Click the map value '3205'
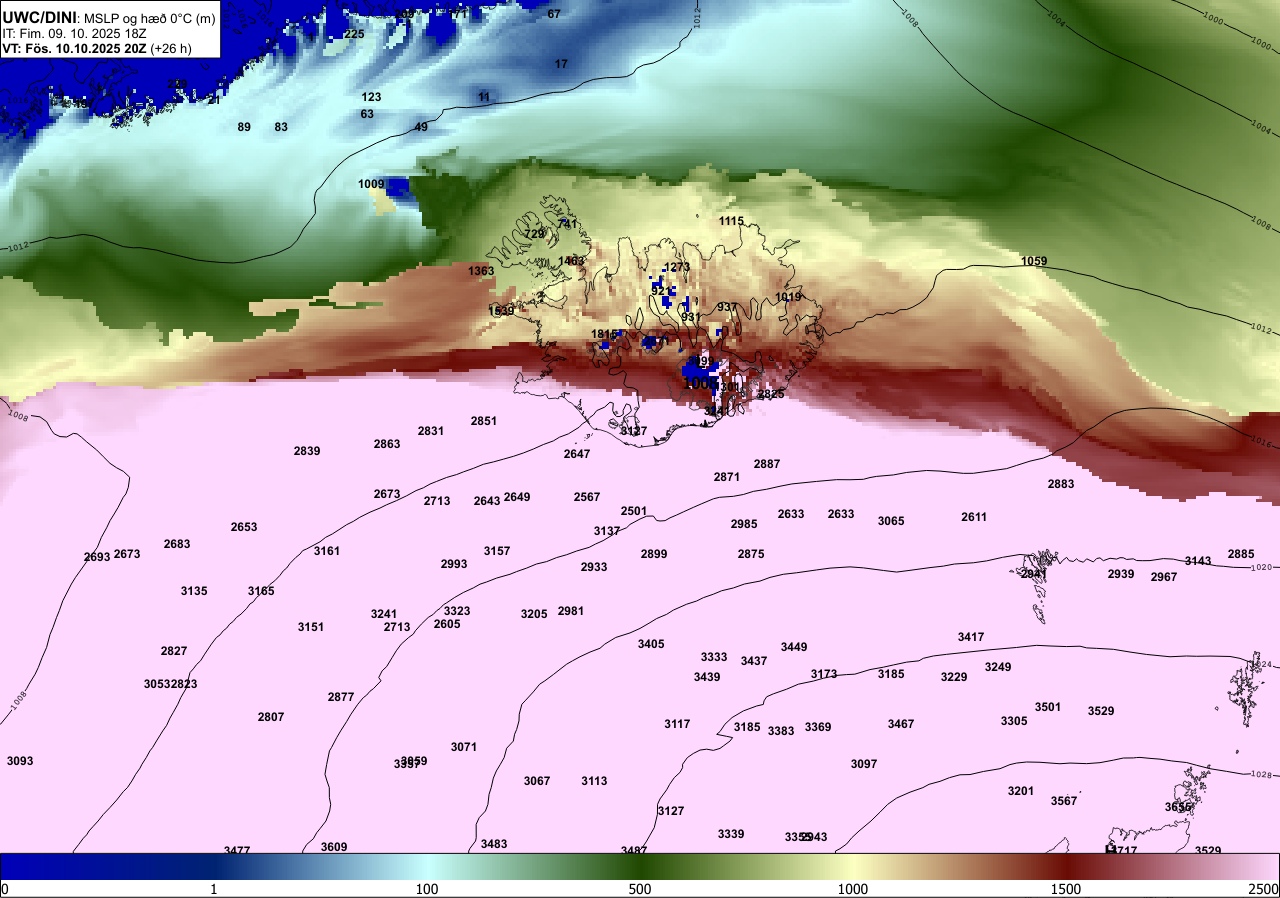This screenshot has width=1280, height=898. point(534,614)
